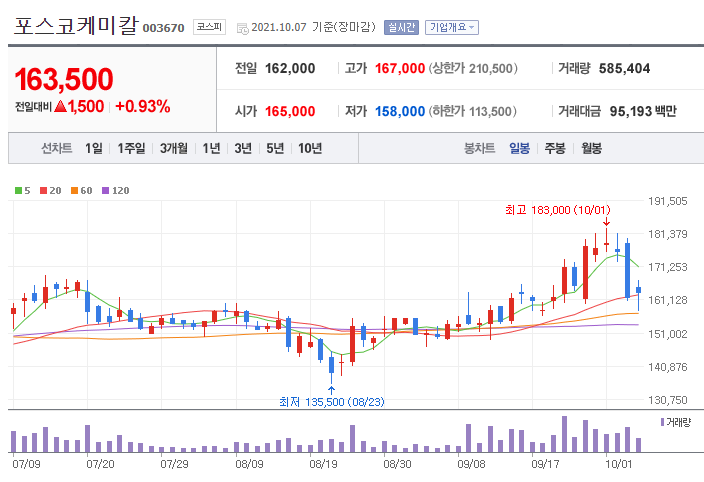Click the 08/19 date axis label
Viewport: 704px width, 482px height.
tap(323, 464)
